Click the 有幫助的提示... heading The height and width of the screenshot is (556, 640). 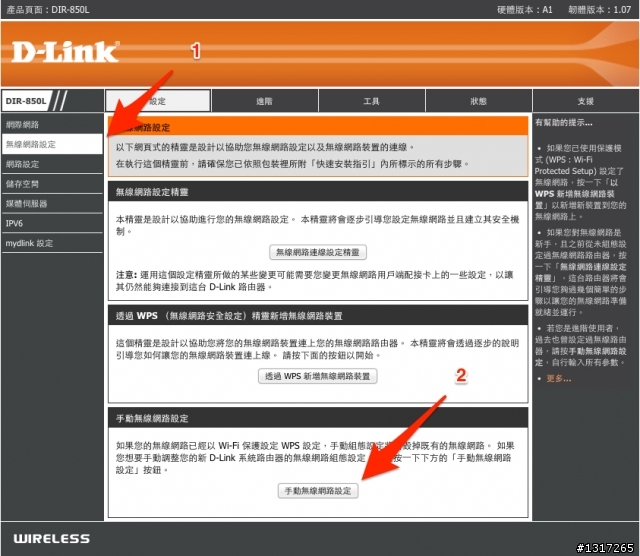pos(564,122)
